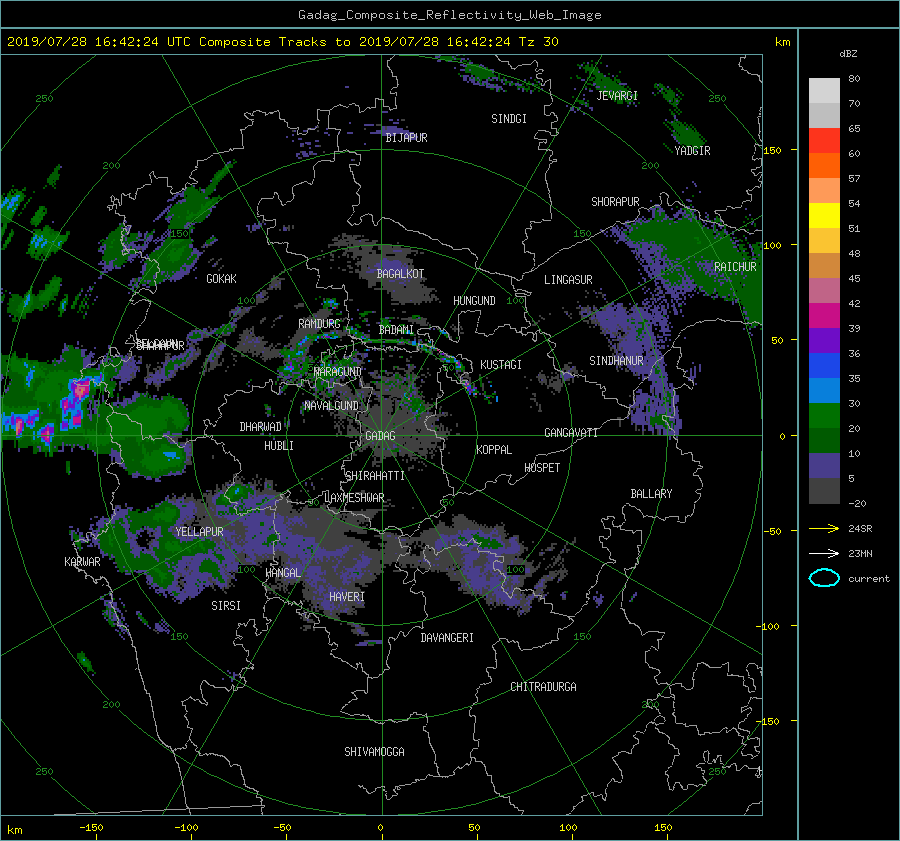Image resolution: width=900 pixels, height=841 pixels.
Task: Click the BAGALKOT label
Action: [400, 274]
